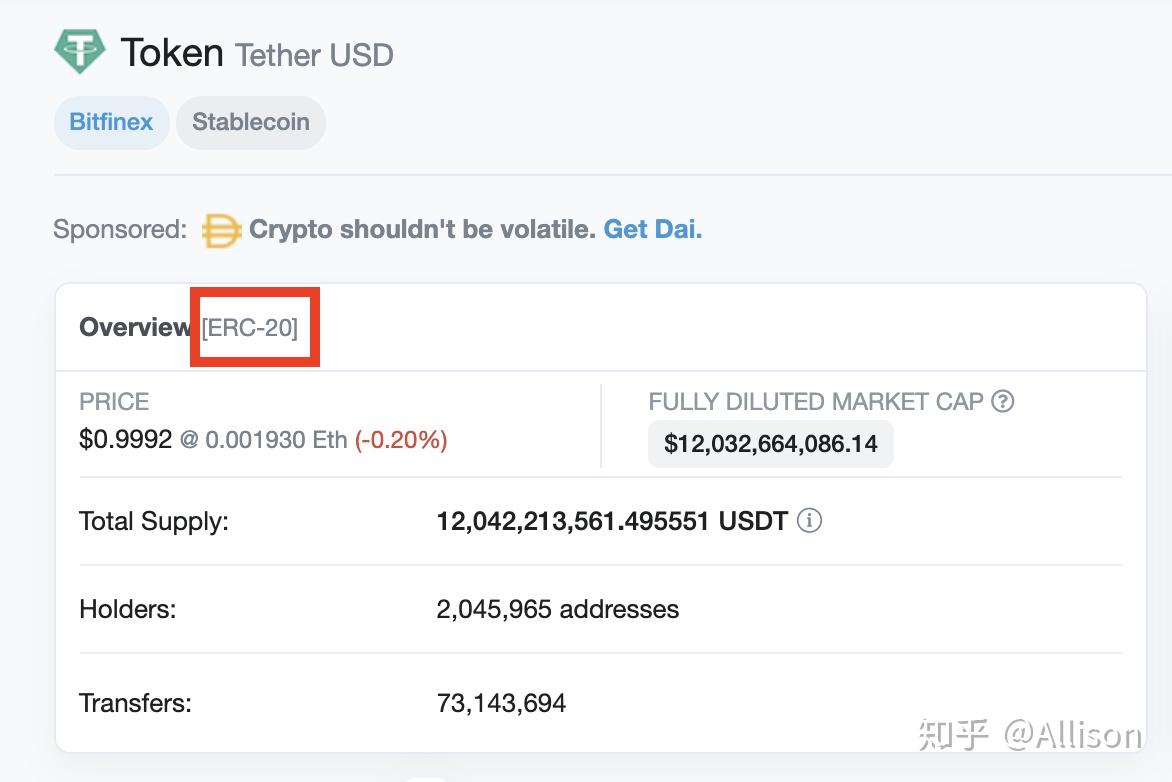1172x782 pixels.
Task: Click the Tether USD token name
Action: (314, 56)
